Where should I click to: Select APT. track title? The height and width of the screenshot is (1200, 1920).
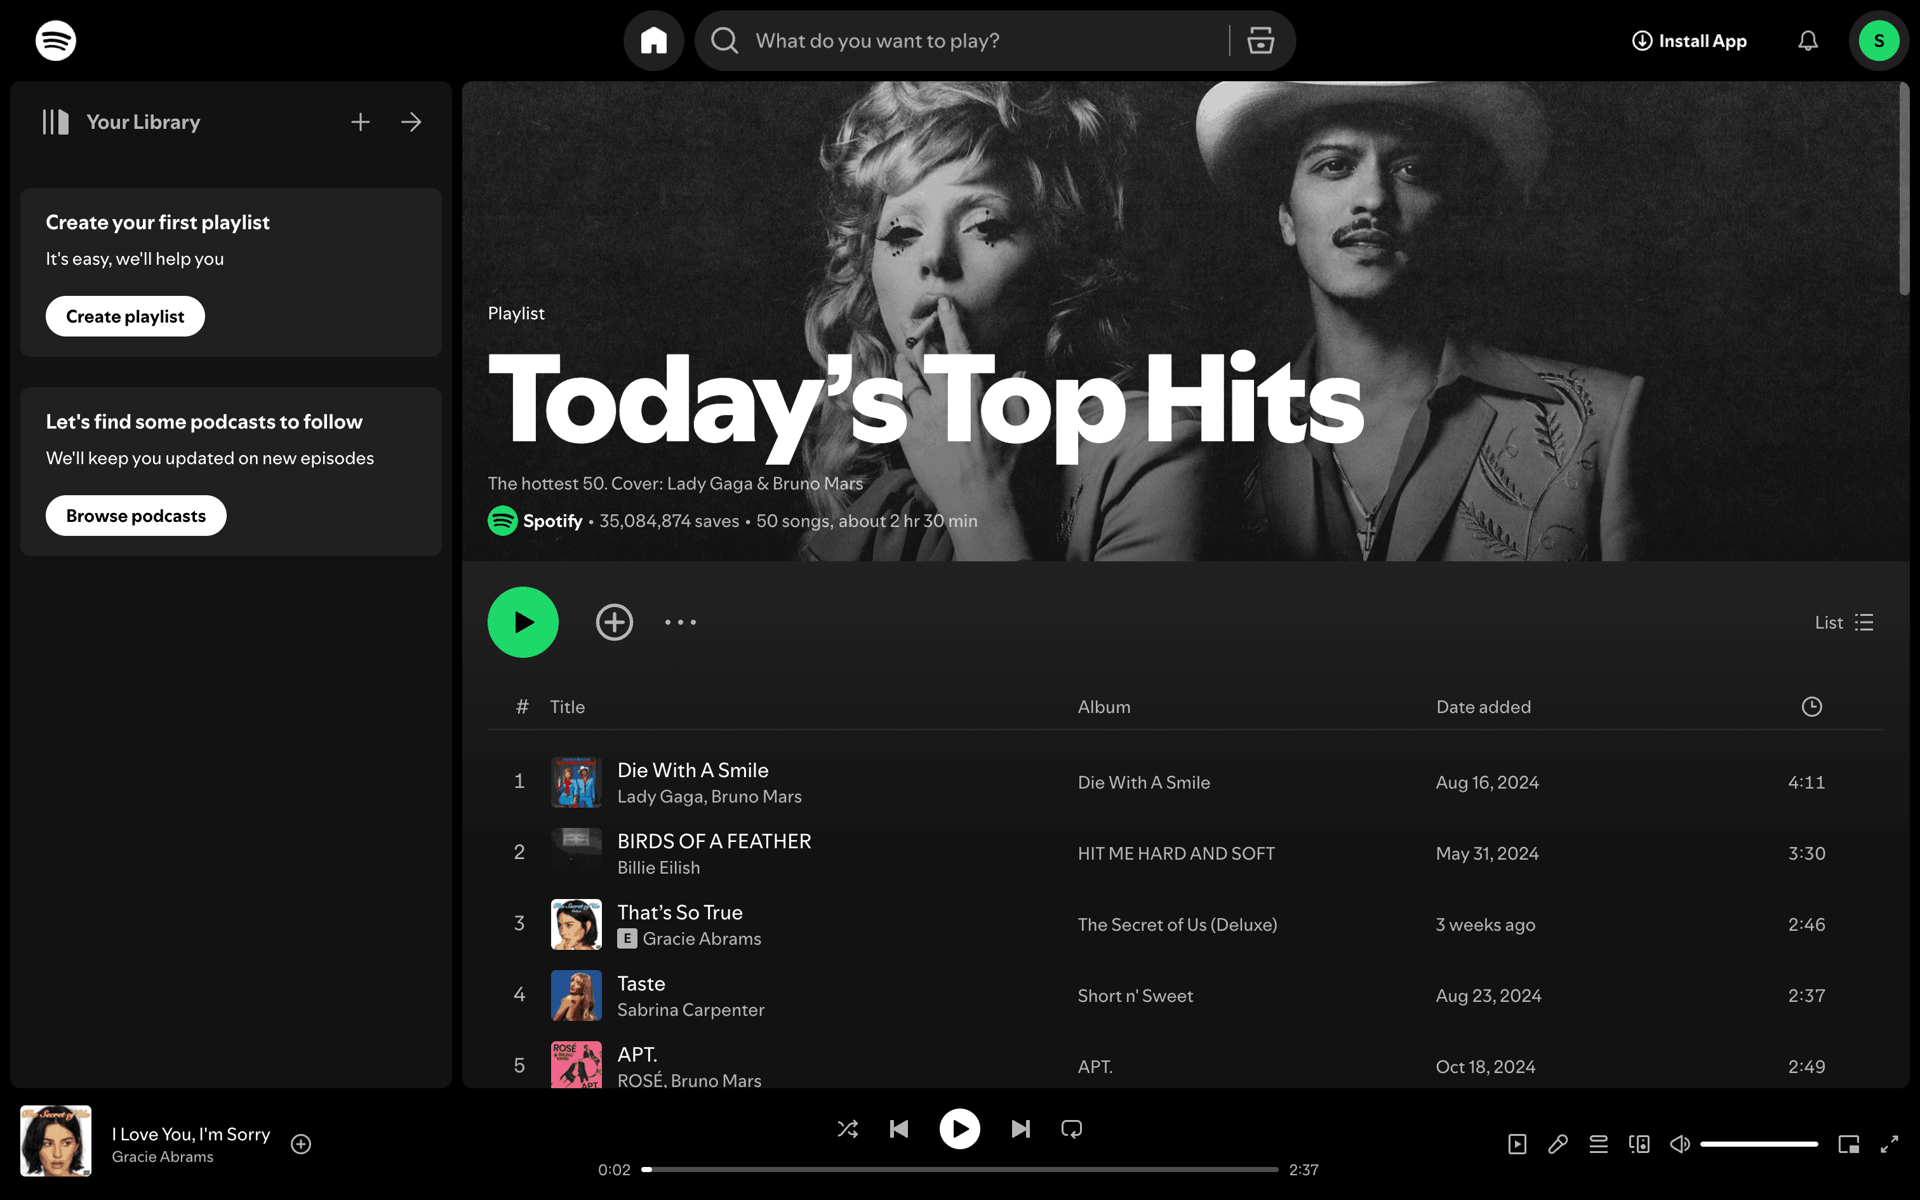pyautogui.click(x=637, y=1054)
